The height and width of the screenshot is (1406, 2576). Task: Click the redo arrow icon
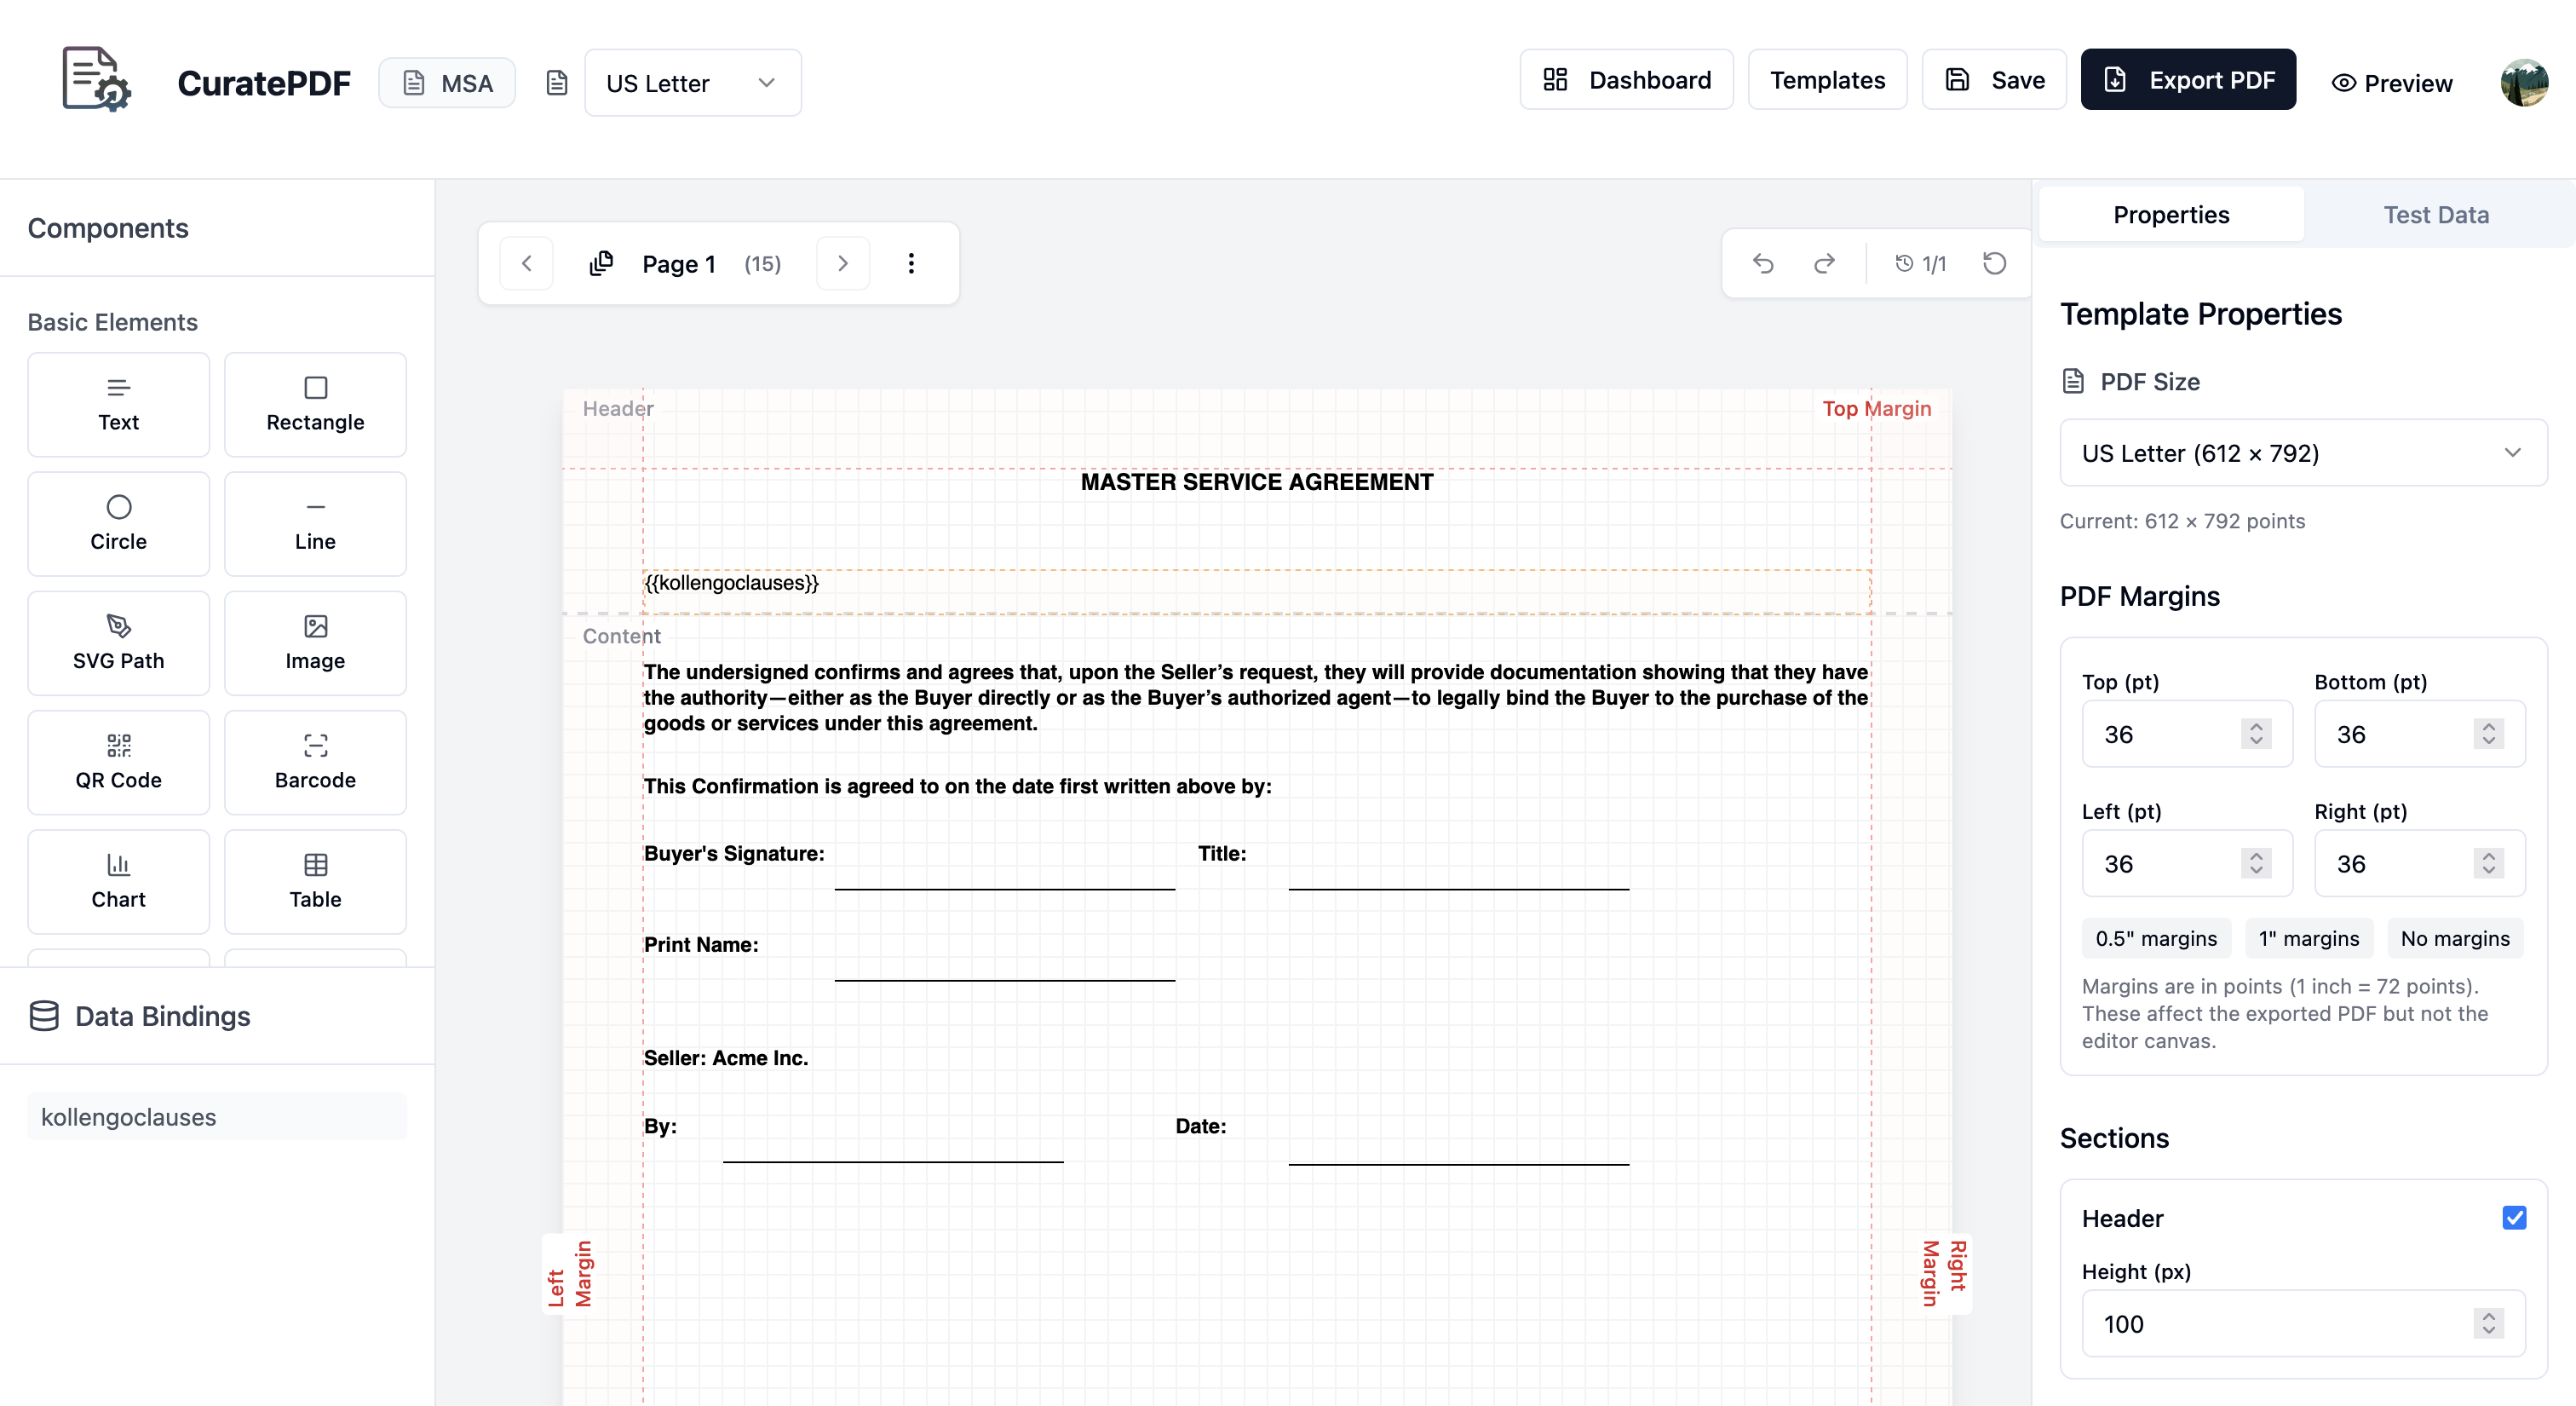[x=1824, y=263]
